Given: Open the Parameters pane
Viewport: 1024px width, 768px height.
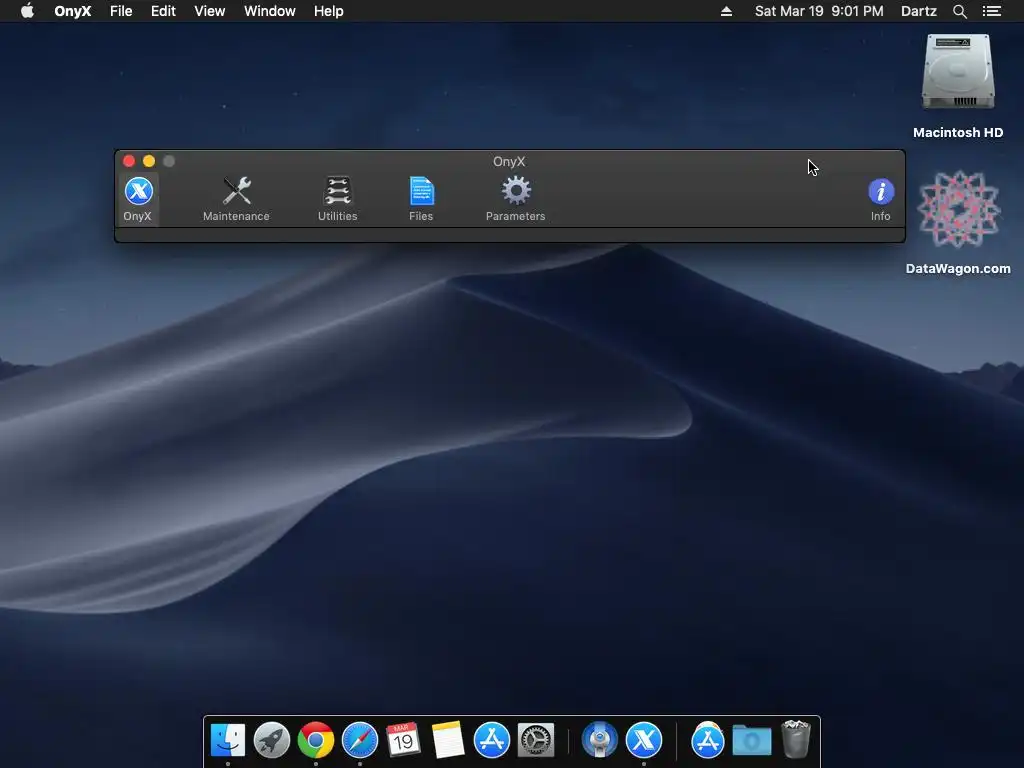Looking at the screenshot, I should pyautogui.click(x=515, y=199).
